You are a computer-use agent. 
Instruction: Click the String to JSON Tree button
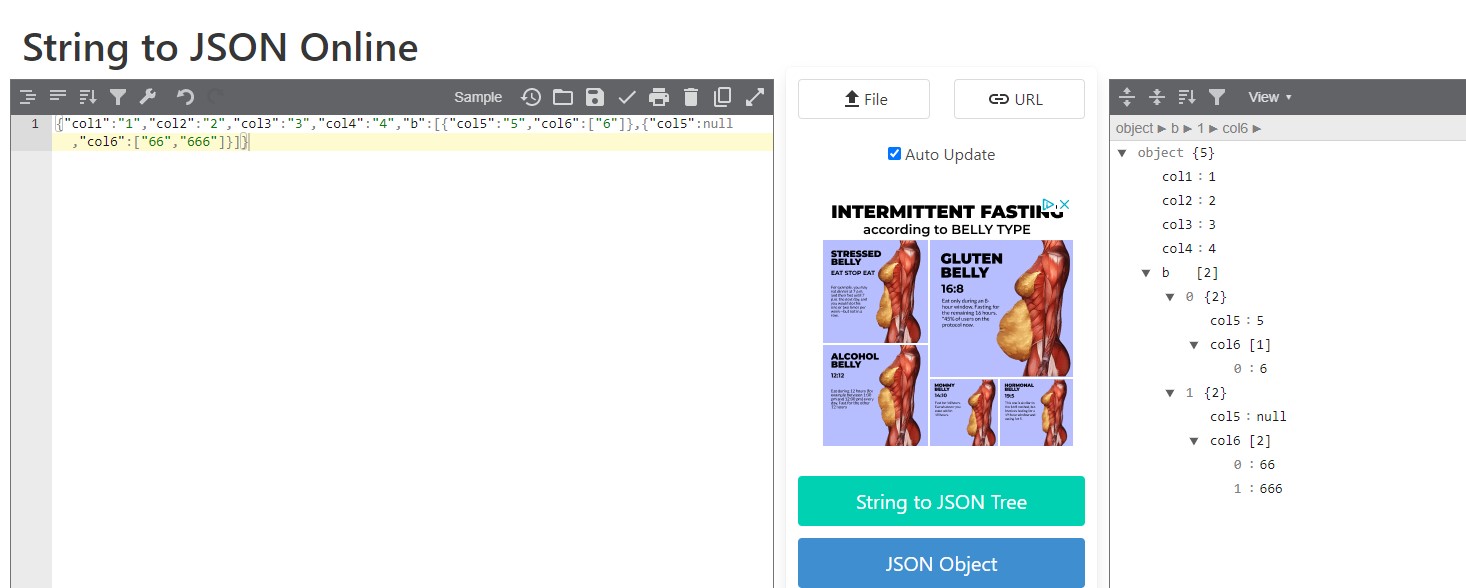coord(941,501)
